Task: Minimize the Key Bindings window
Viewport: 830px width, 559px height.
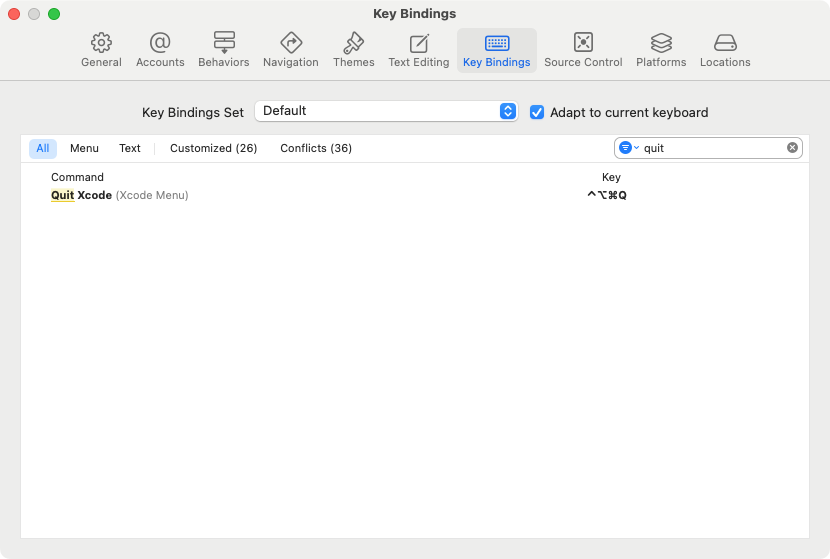Action: point(34,14)
